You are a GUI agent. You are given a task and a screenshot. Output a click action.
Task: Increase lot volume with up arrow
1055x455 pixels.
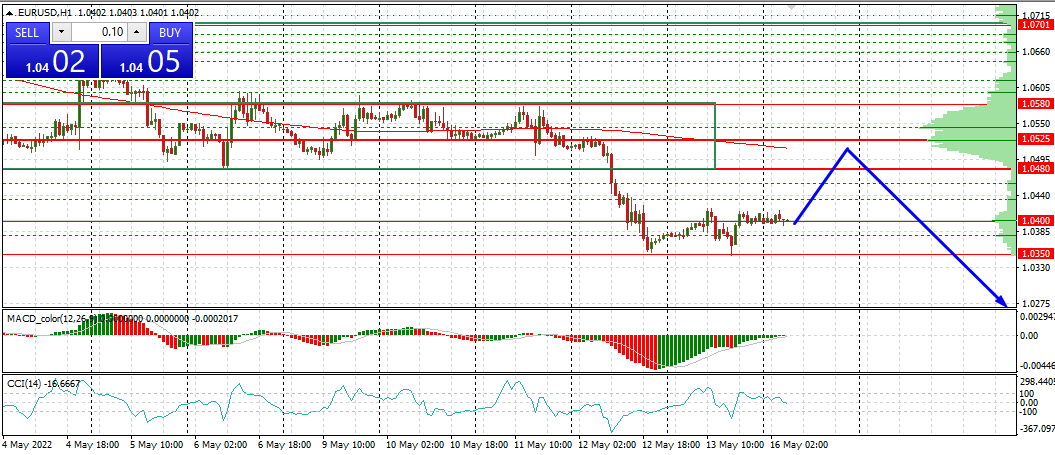pos(138,32)
